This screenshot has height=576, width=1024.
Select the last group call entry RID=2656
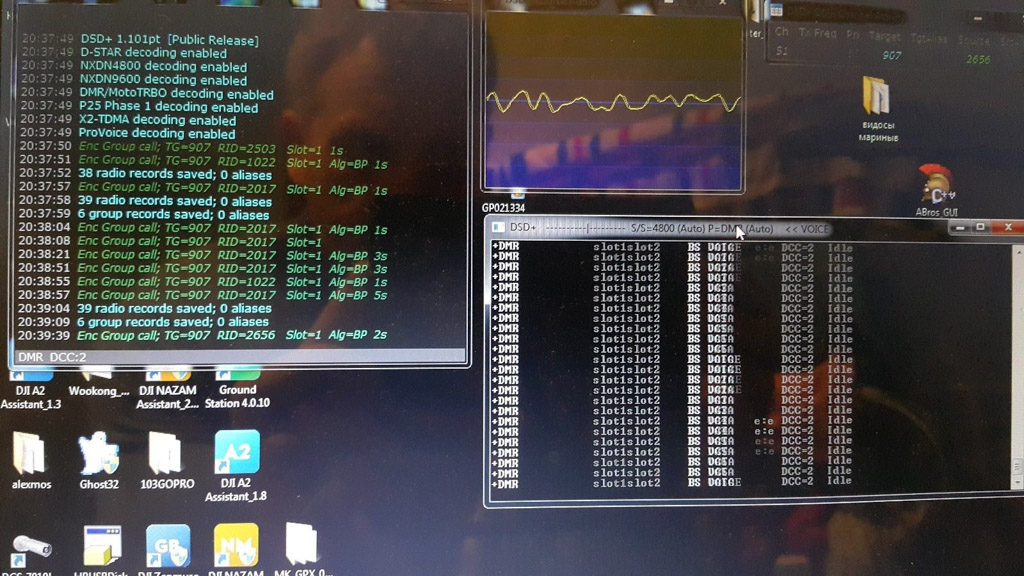[202, 335]
